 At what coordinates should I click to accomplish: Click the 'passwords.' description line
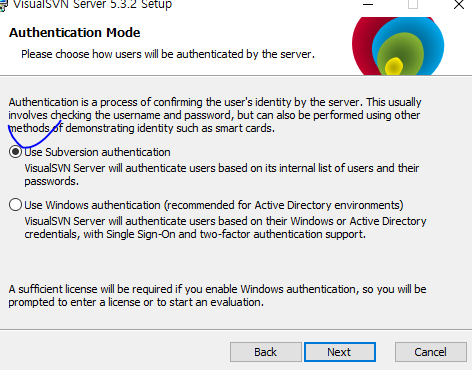point(52,181)
